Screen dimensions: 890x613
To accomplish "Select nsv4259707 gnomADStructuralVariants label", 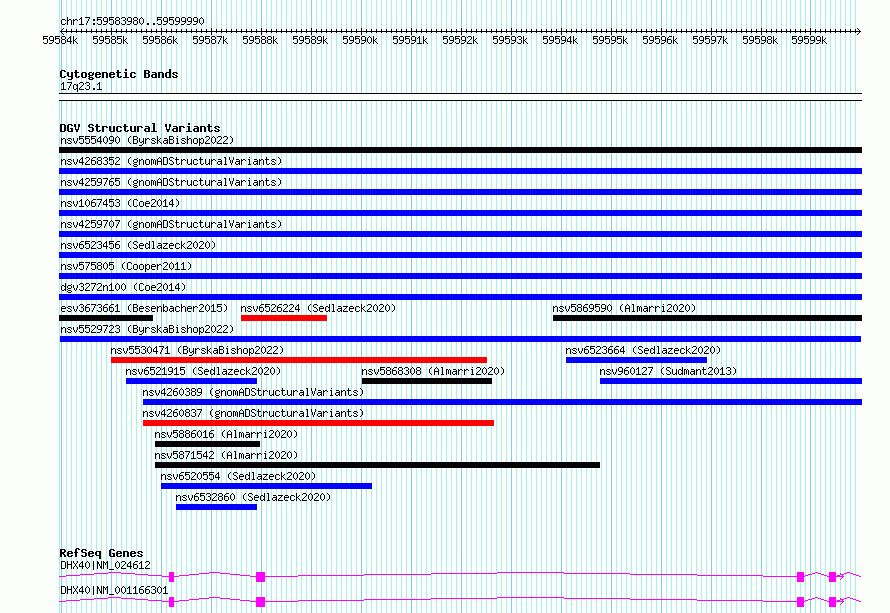I will pyautogui.click(x=171, y=224).
